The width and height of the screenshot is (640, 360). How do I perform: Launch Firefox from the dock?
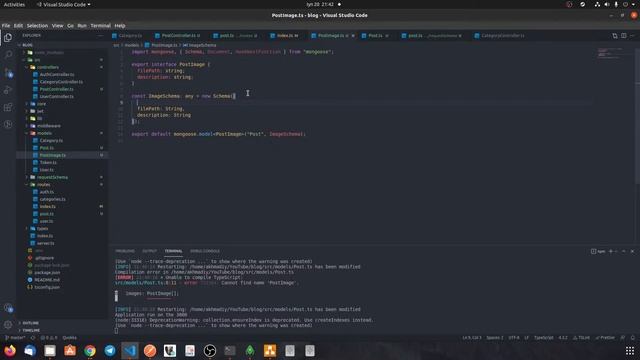10,351
